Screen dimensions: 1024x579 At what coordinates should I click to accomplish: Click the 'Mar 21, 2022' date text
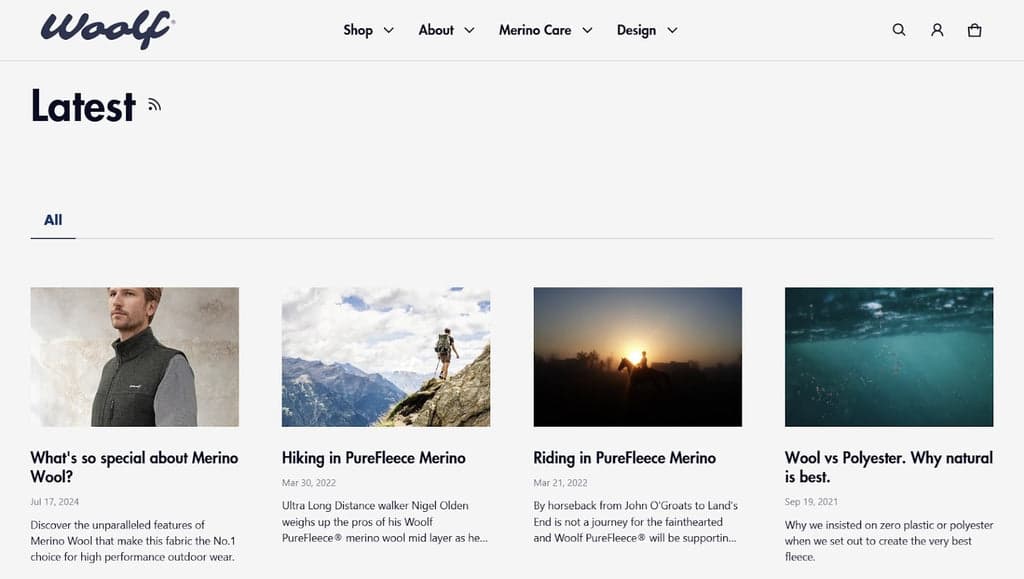(x=560, y=483)
